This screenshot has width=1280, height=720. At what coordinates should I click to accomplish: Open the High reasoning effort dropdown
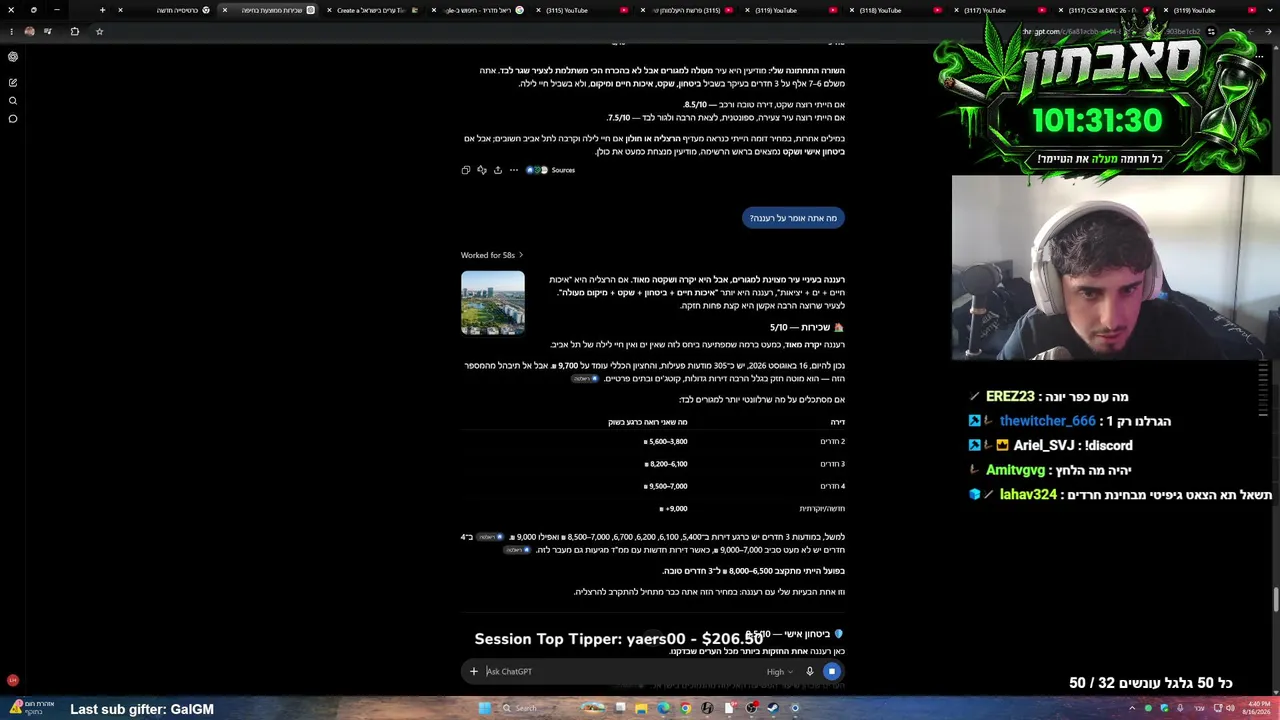780,672
